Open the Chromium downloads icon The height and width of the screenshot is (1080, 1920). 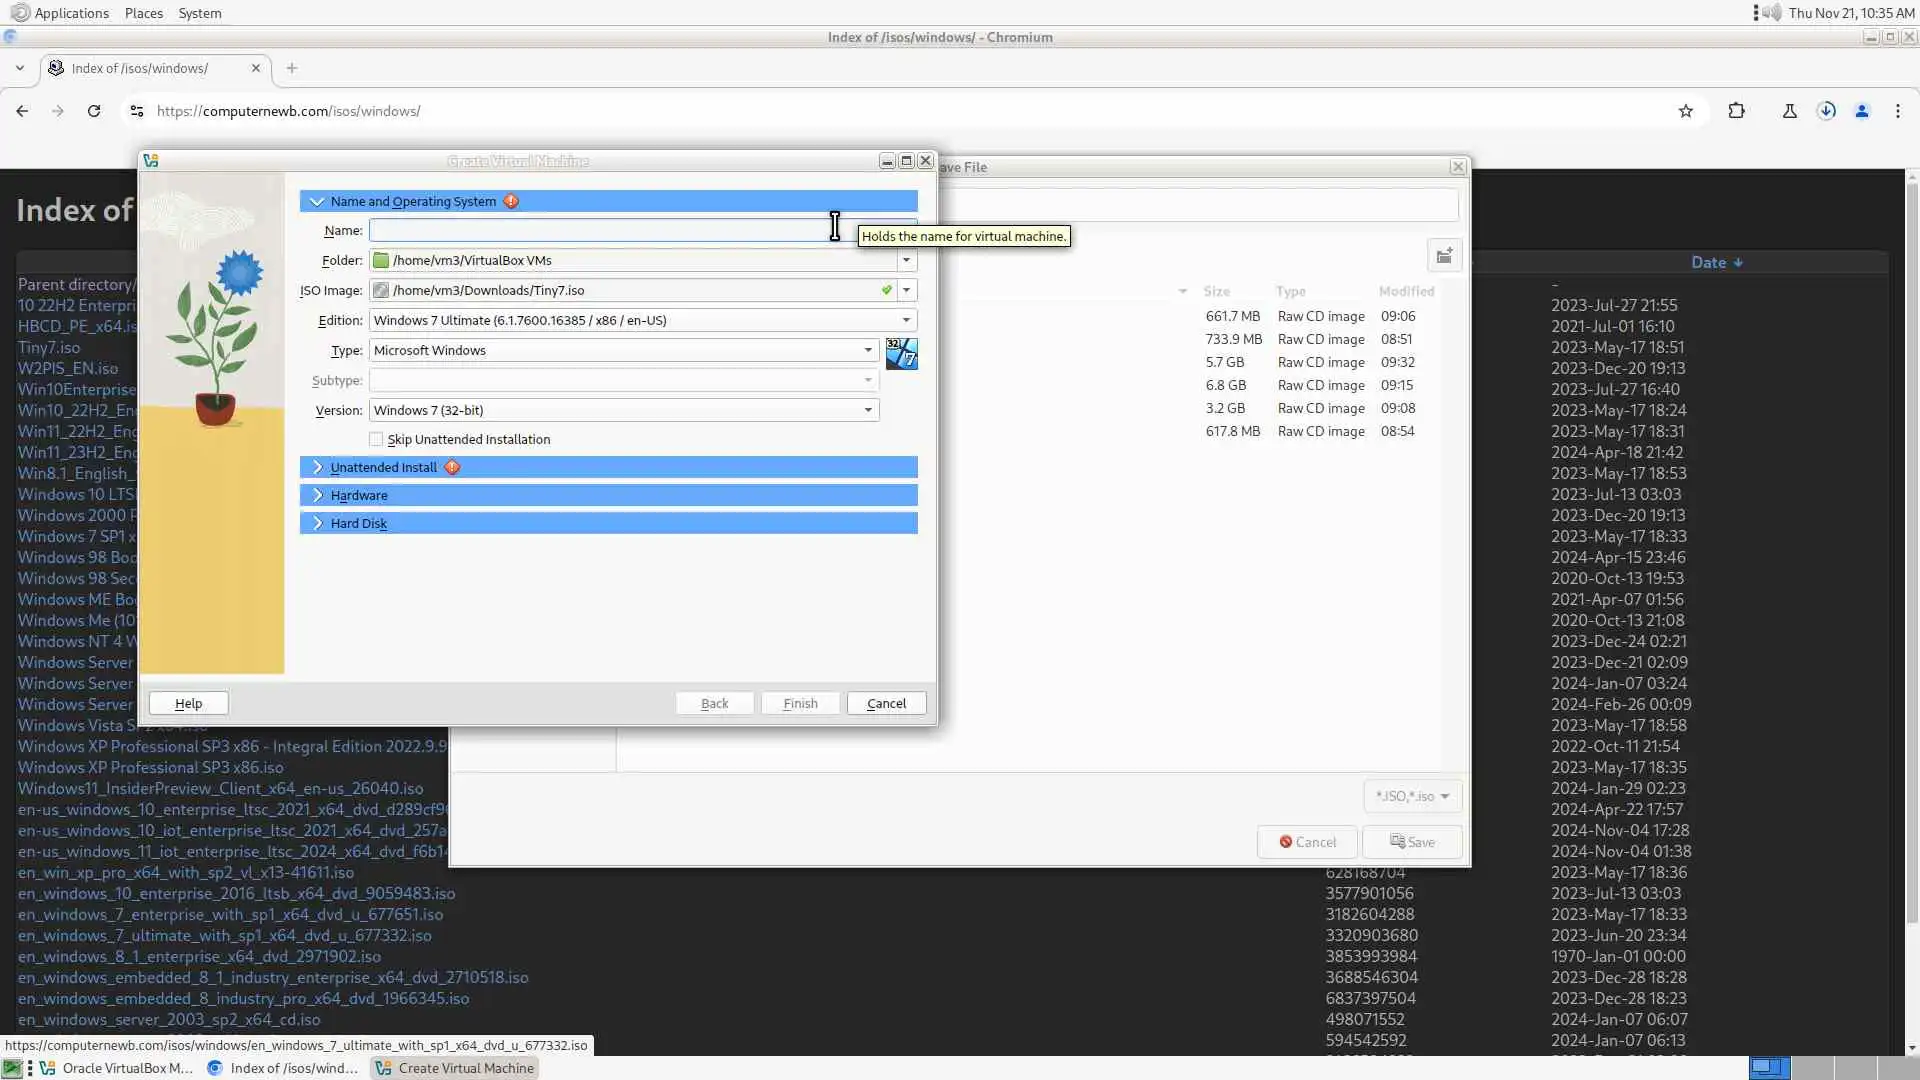1826,111
